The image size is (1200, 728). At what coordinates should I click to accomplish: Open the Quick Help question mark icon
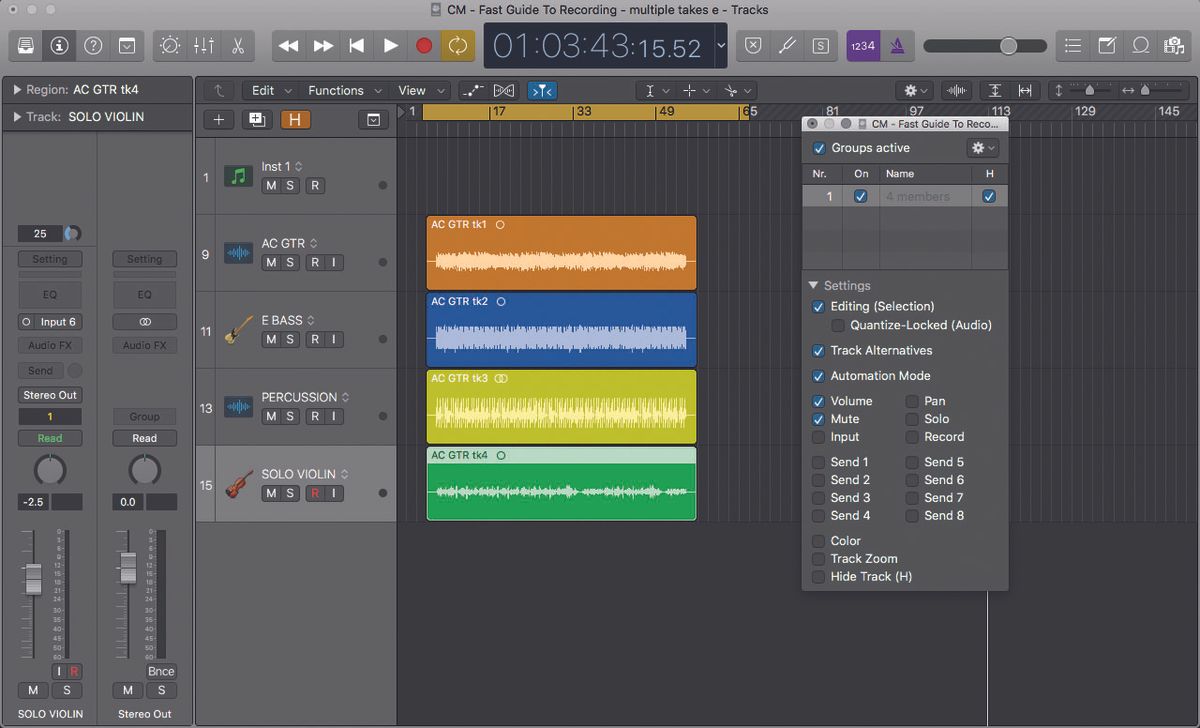[93, 46]
